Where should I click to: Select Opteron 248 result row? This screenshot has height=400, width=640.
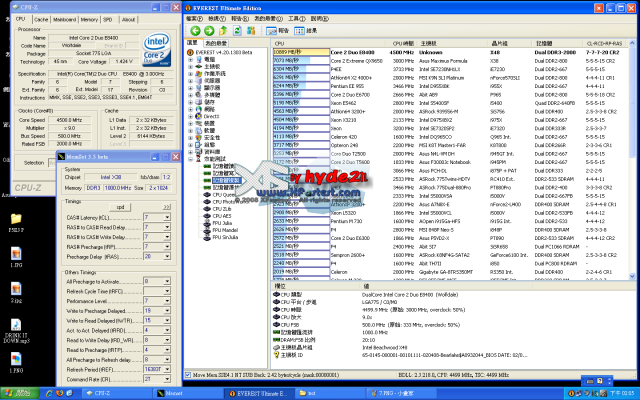coord(449,145)
